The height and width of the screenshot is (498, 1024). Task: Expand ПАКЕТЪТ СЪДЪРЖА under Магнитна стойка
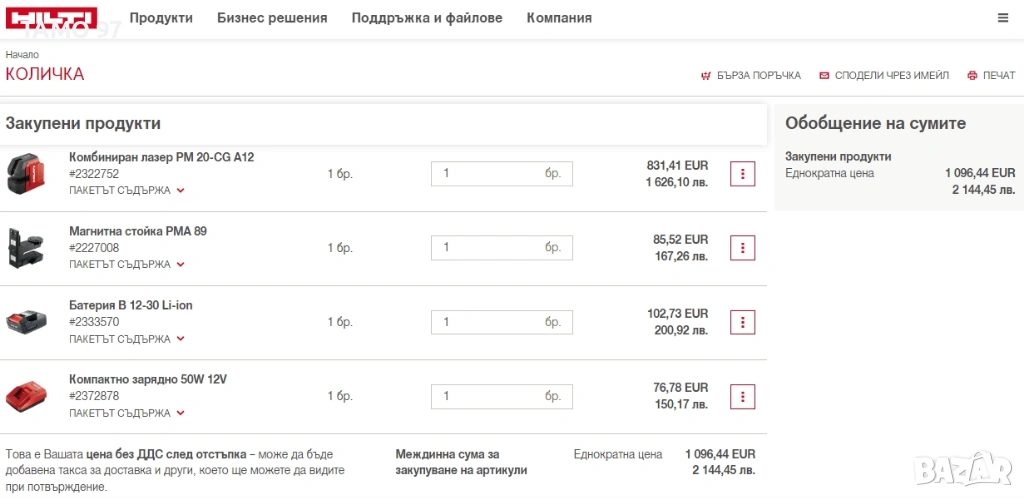point(127,265)
